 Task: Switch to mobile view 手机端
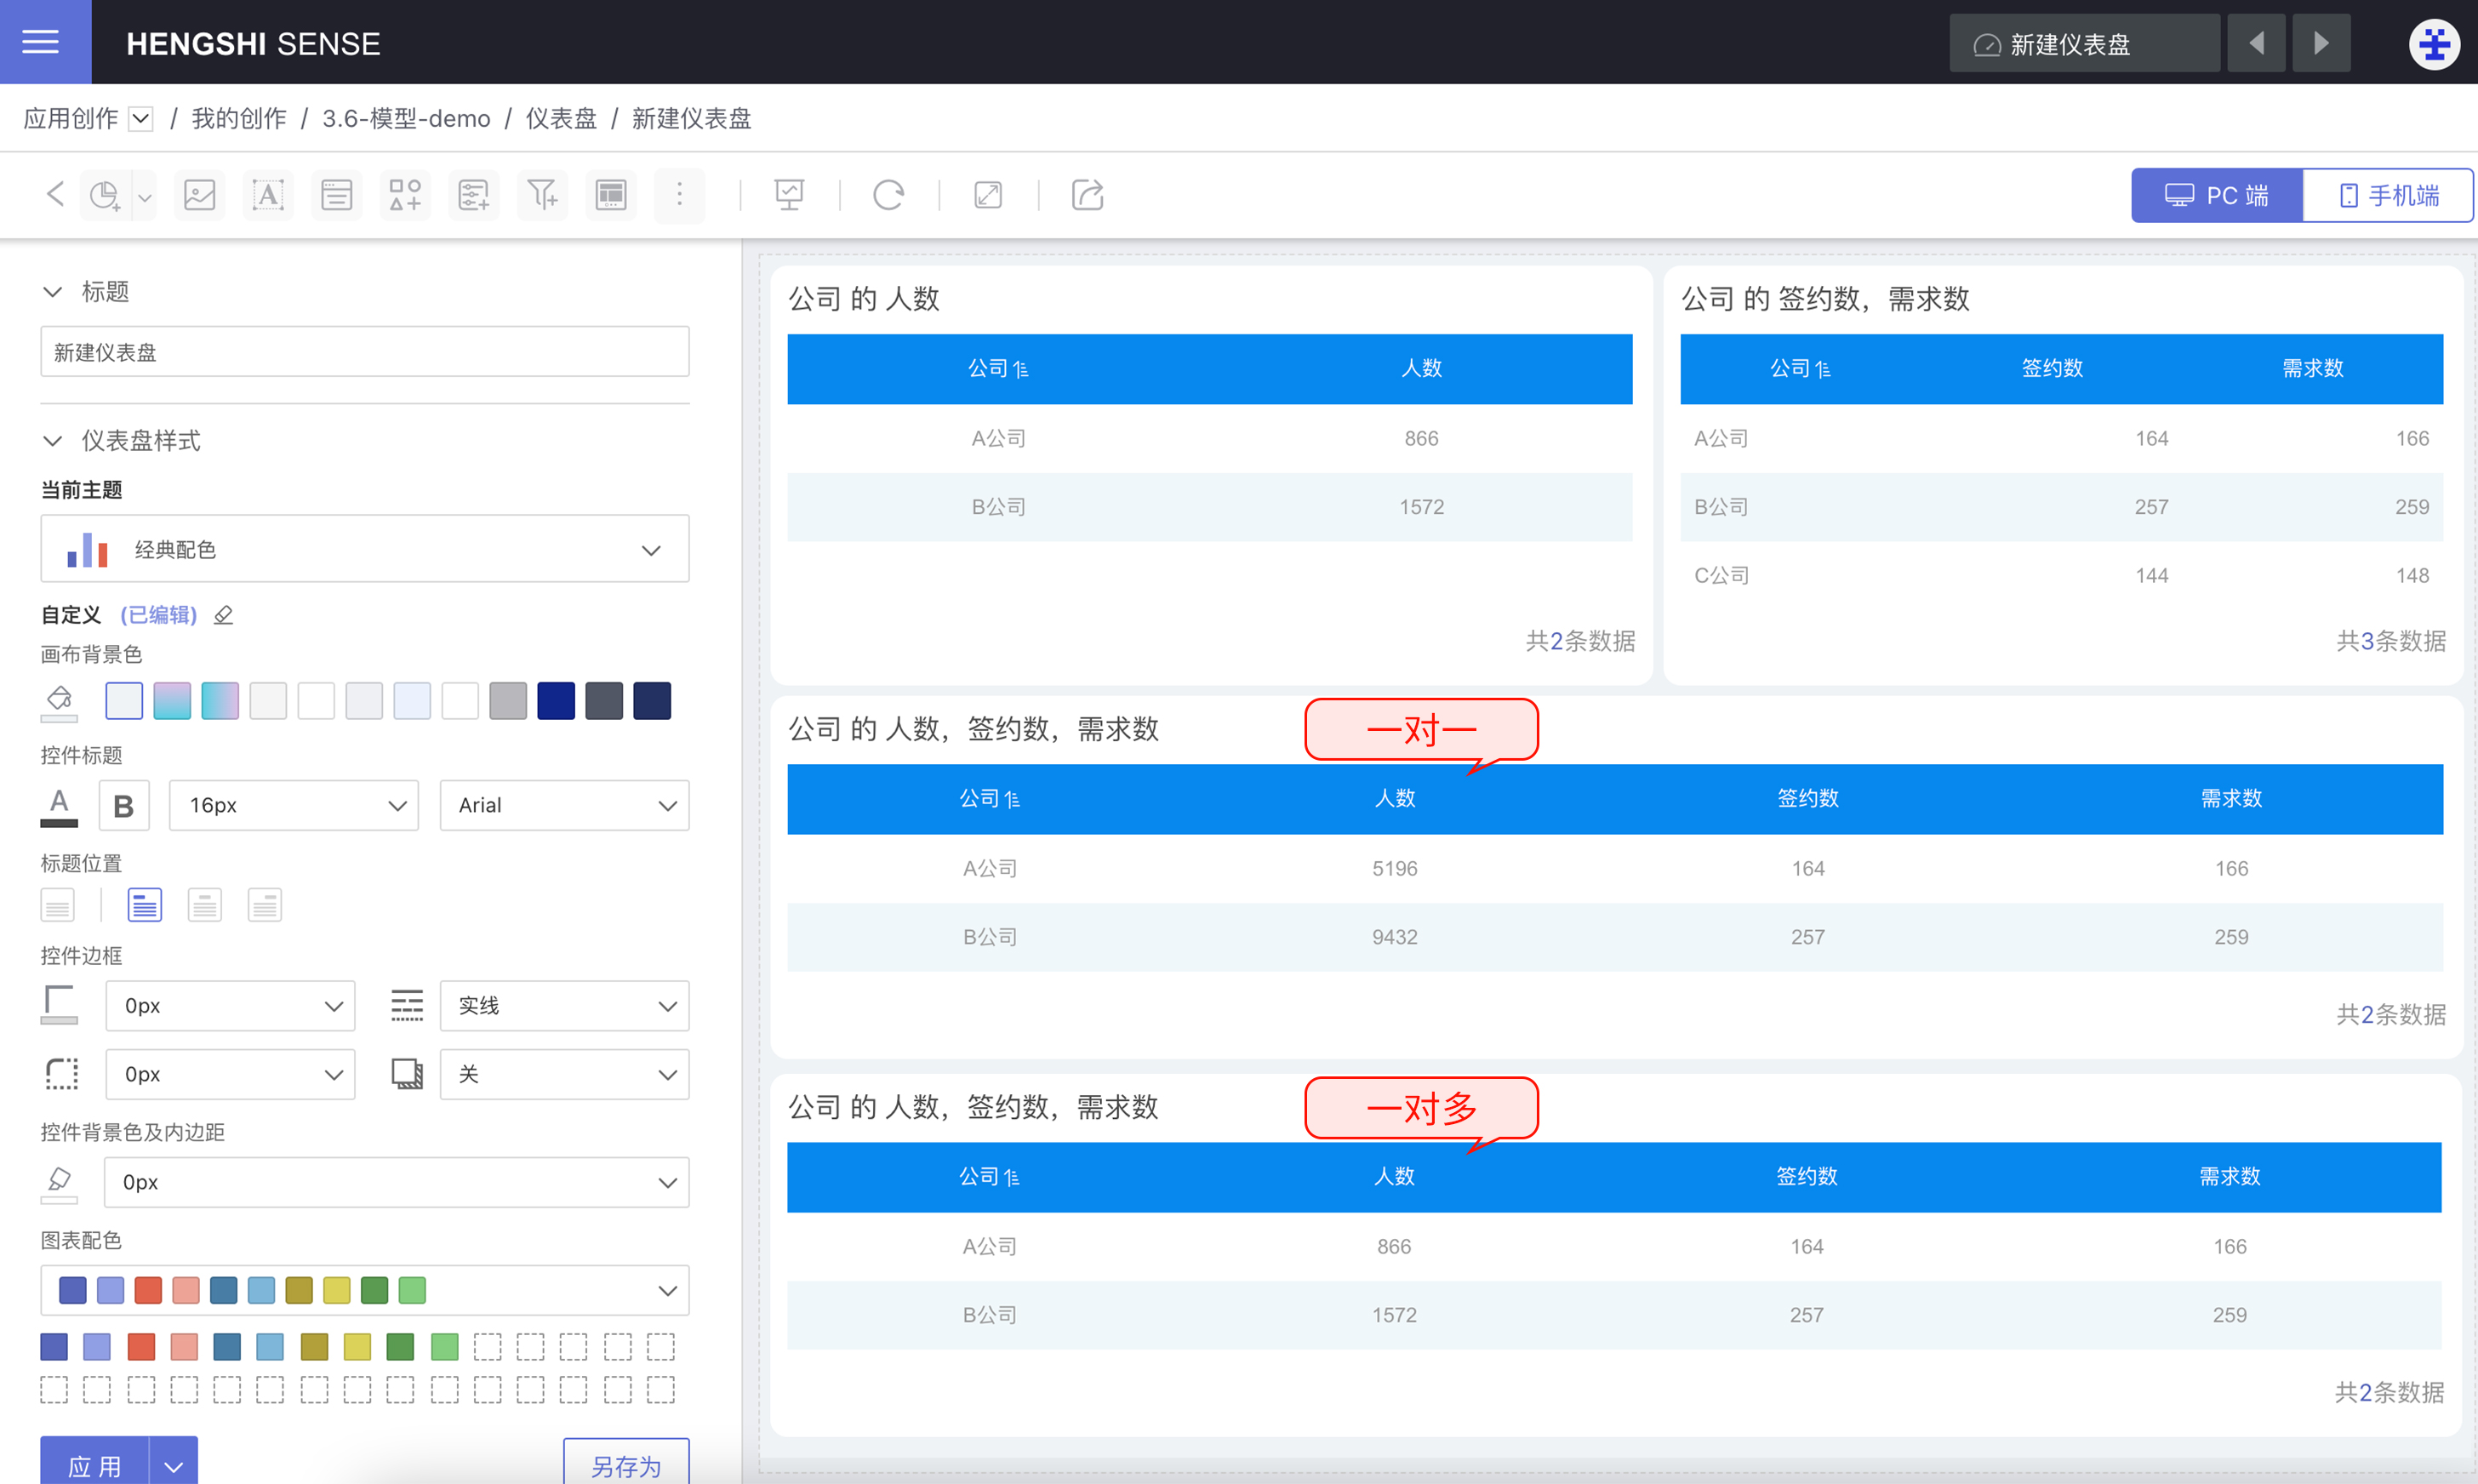tap(2388, 195)
